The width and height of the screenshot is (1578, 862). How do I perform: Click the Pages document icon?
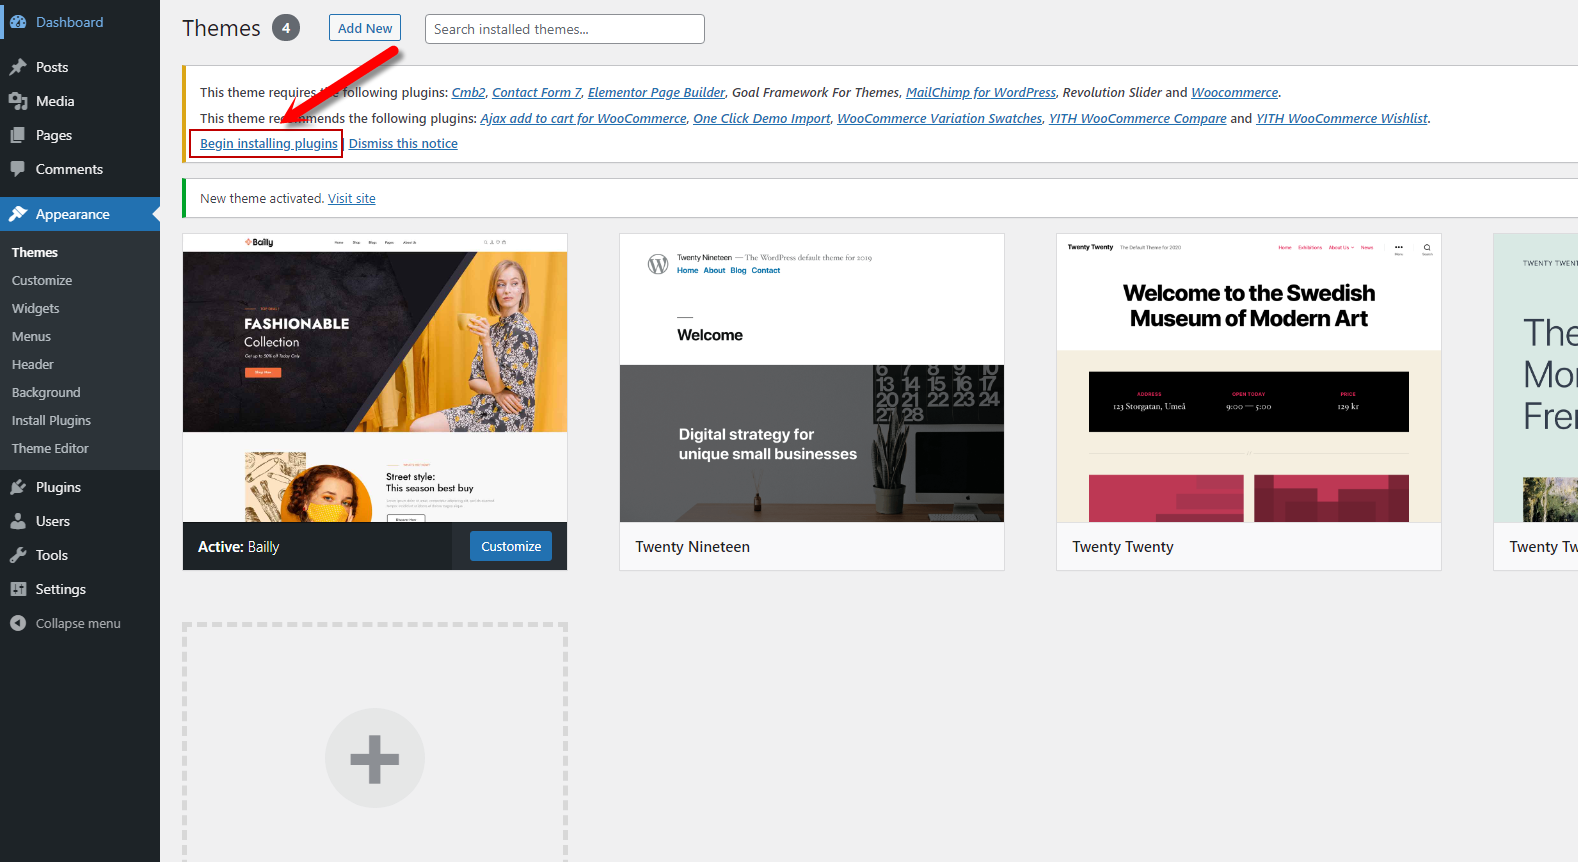tap(18, 135)
